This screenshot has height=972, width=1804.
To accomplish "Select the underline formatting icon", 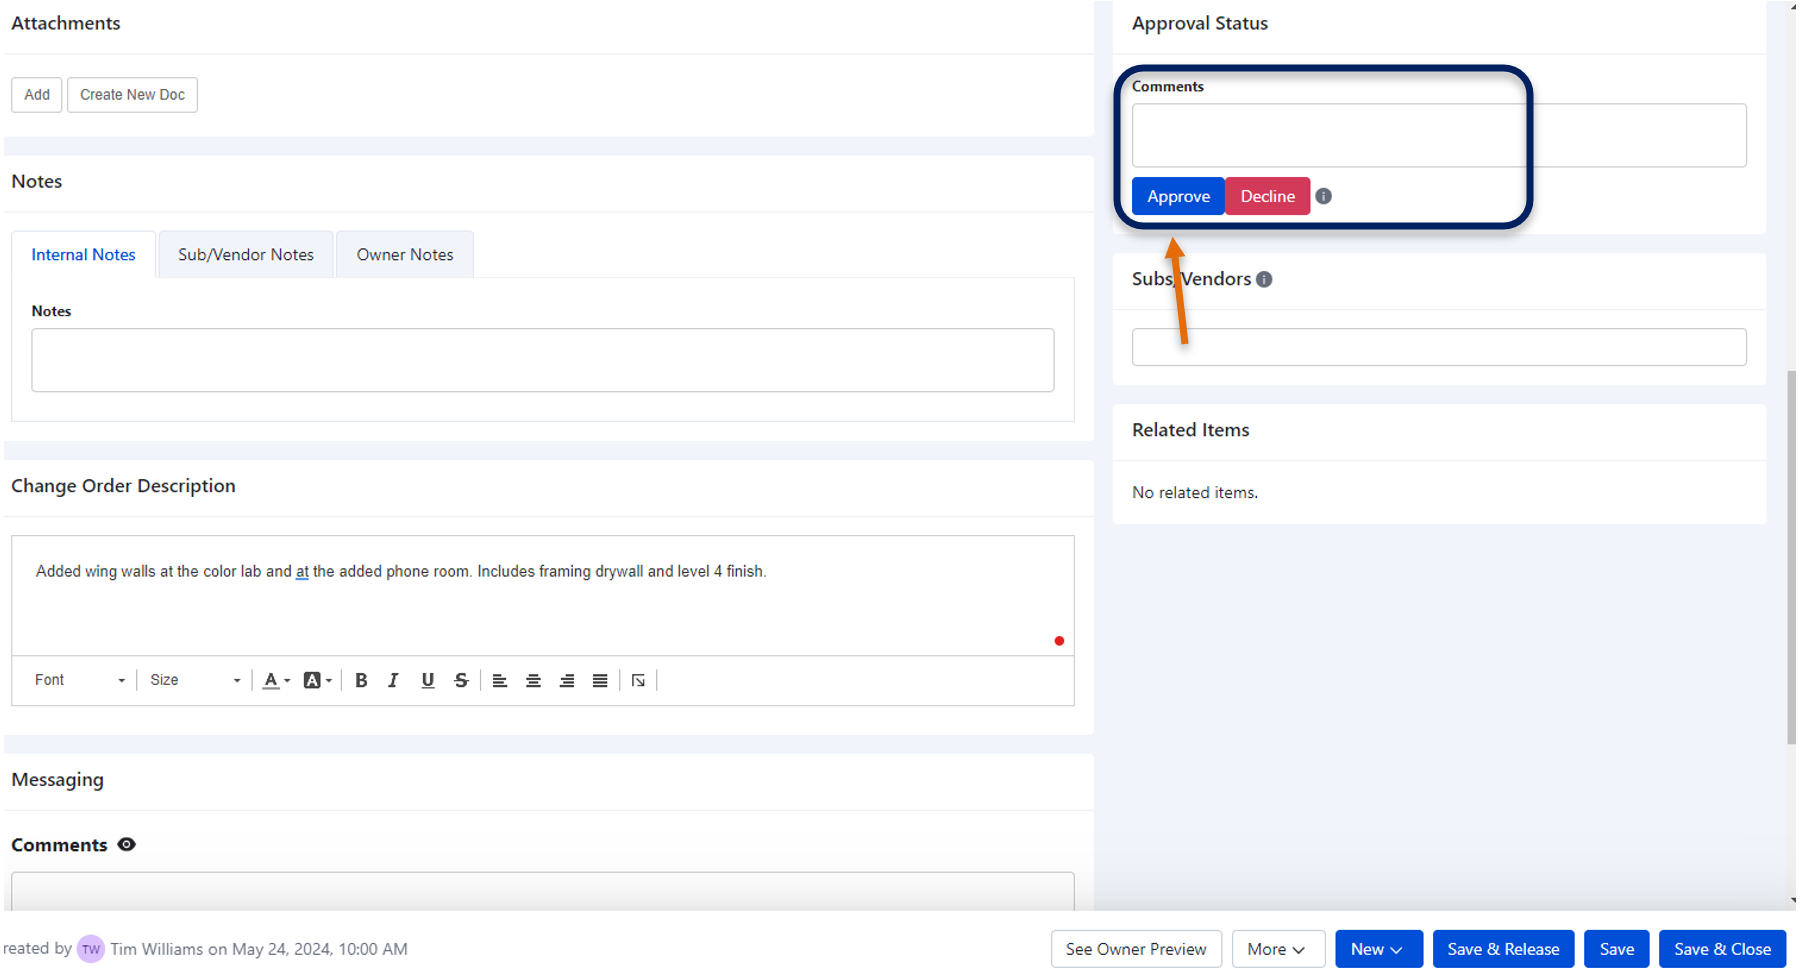I will coord(428,680).
